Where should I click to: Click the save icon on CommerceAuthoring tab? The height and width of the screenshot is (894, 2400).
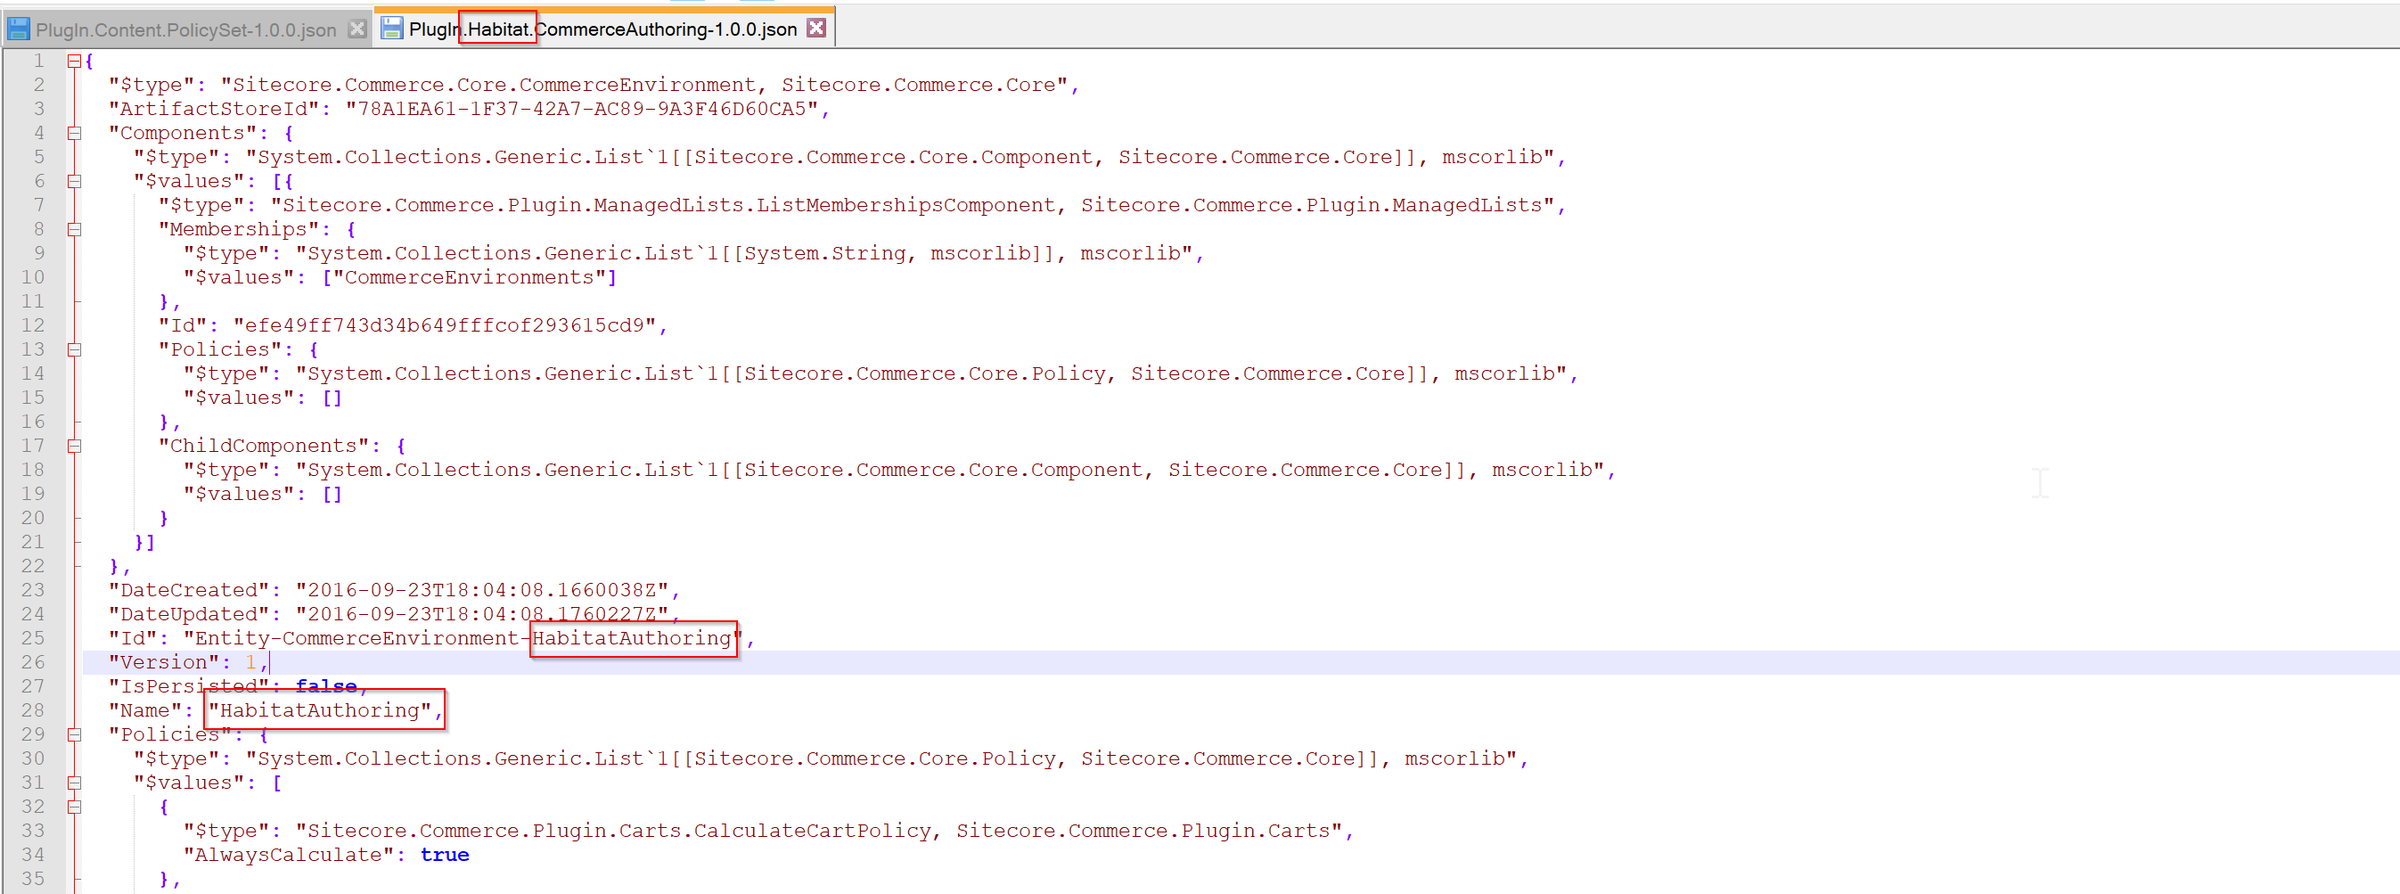coord(392,28)
